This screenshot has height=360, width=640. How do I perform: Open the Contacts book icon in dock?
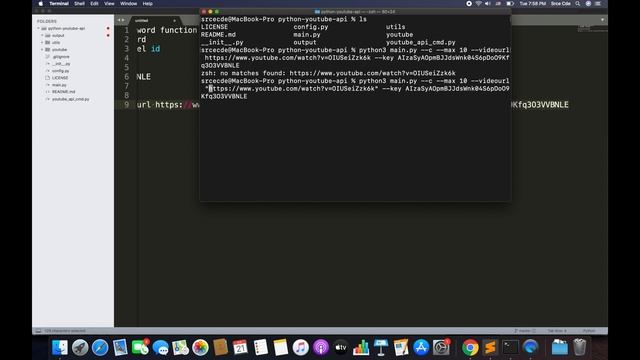pyautogui.click(x=220, y=347)
